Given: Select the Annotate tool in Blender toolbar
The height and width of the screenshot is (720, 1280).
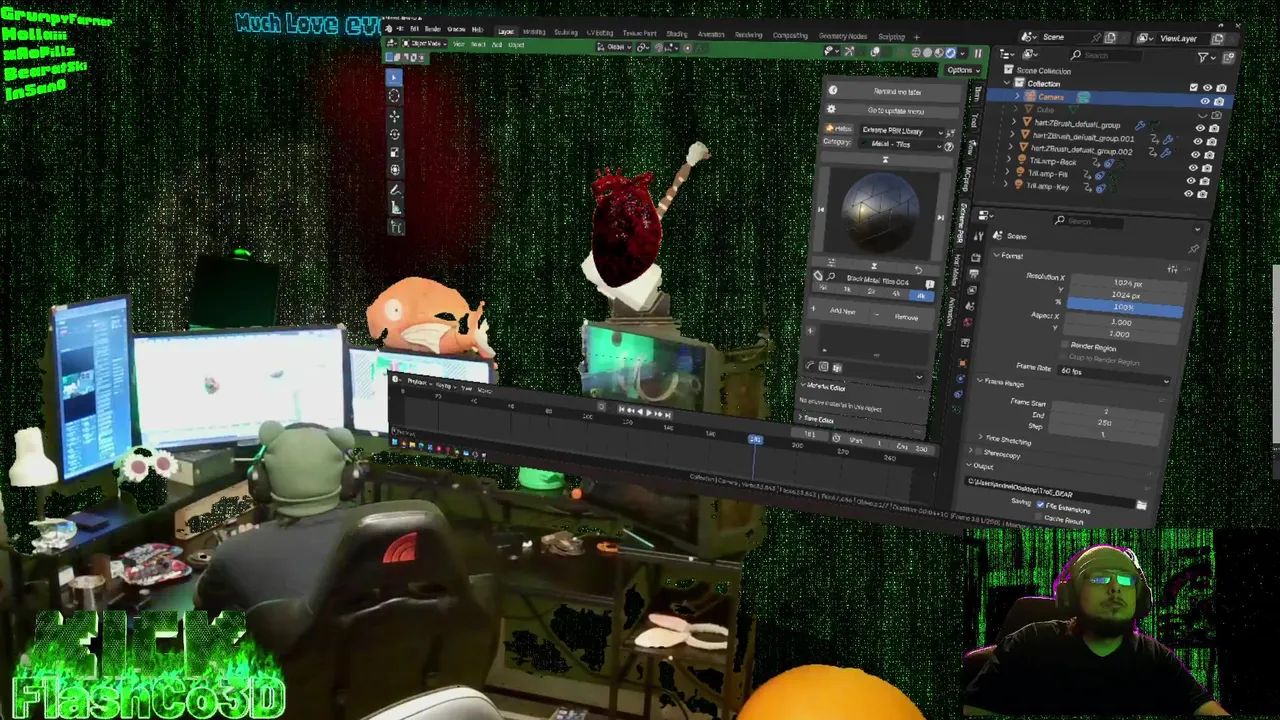Looking at the screenshot, I should click(x=395, y=190).
